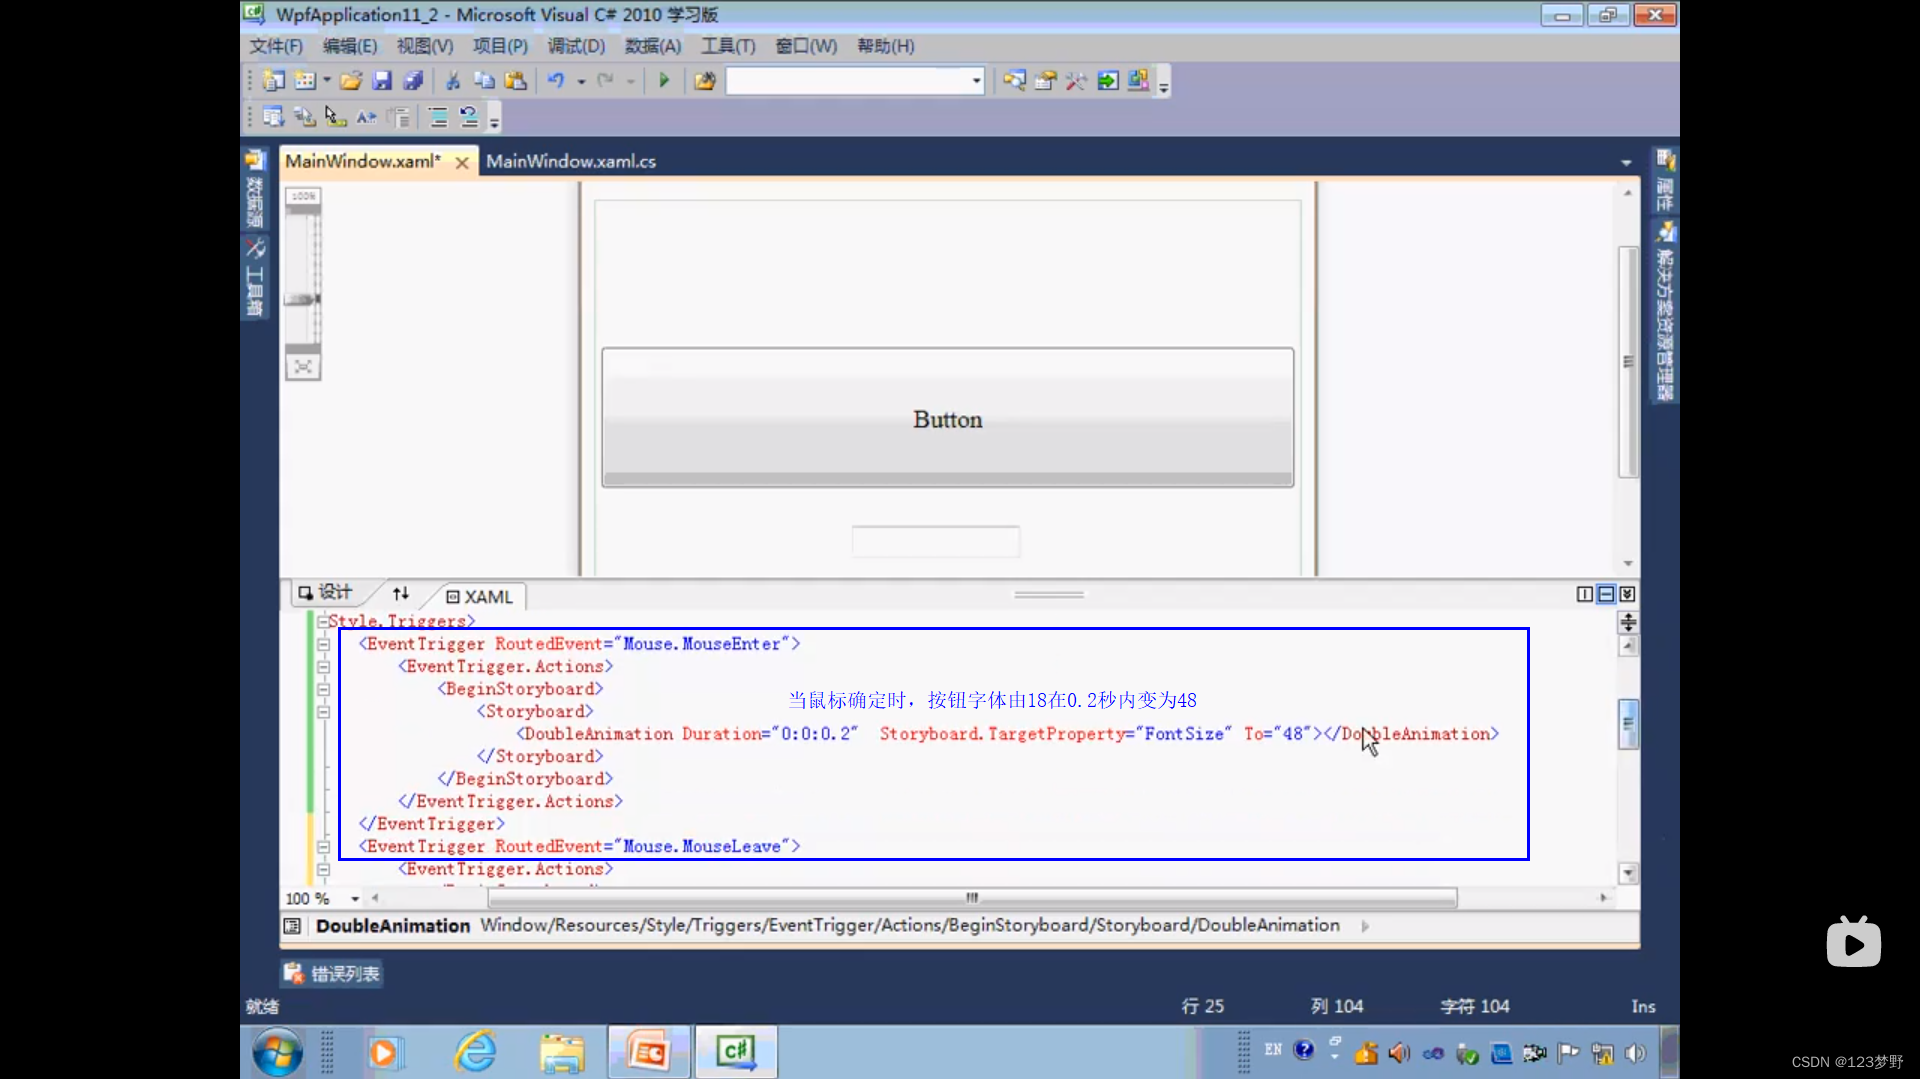The height and width of the screenshot is (1079, 1920).
Task: Switch to the XAML view tab
Action: pyautogui.click(x=480, y=597)
